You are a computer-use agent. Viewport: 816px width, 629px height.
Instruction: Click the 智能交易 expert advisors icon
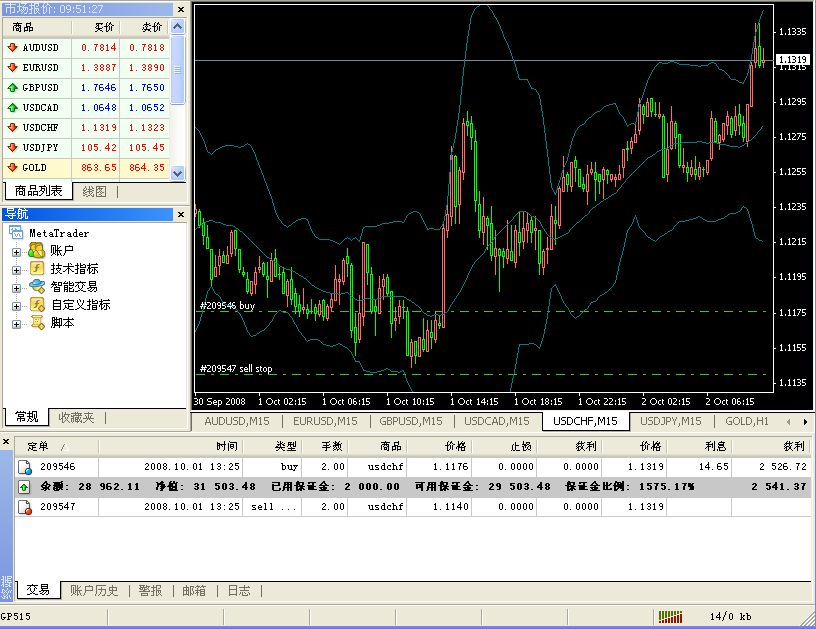(37, 287)
